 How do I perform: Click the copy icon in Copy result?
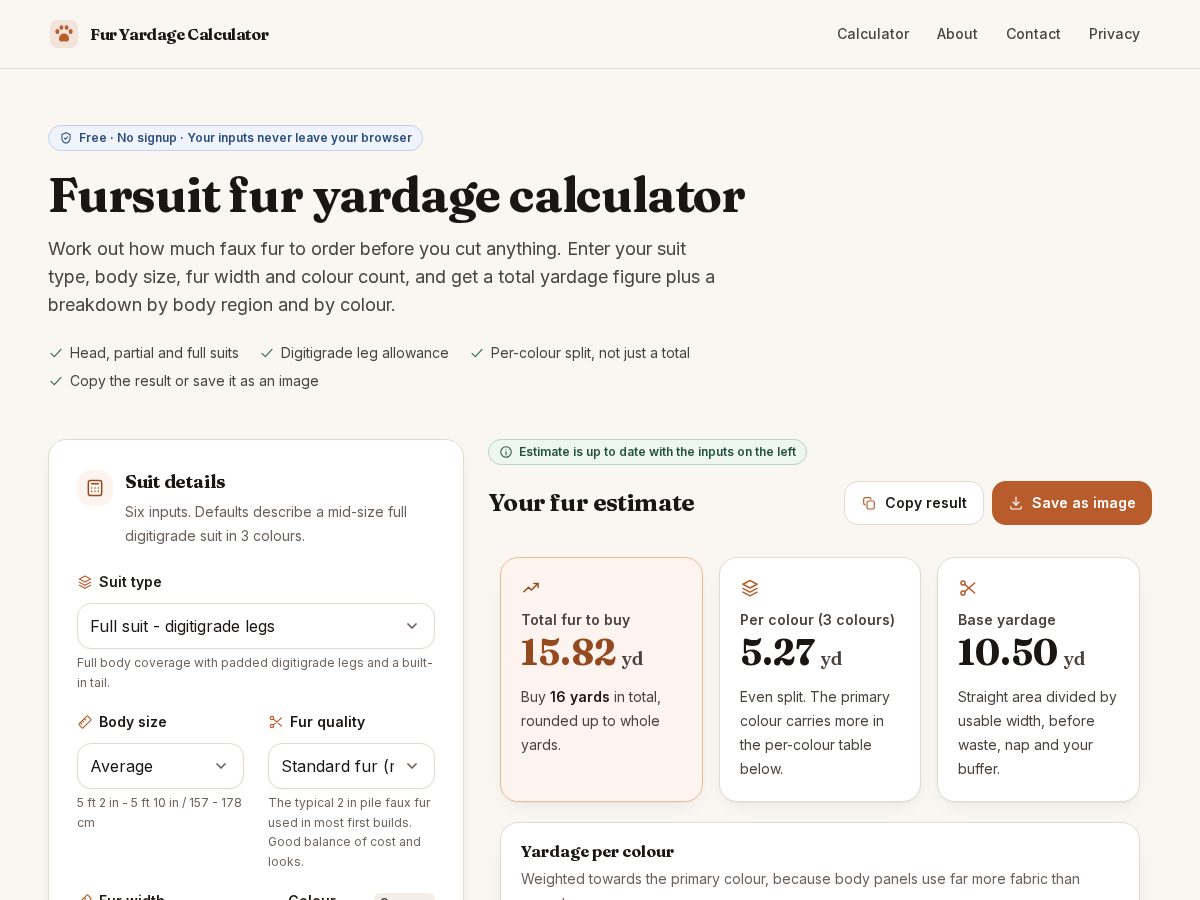click(869, 503)
